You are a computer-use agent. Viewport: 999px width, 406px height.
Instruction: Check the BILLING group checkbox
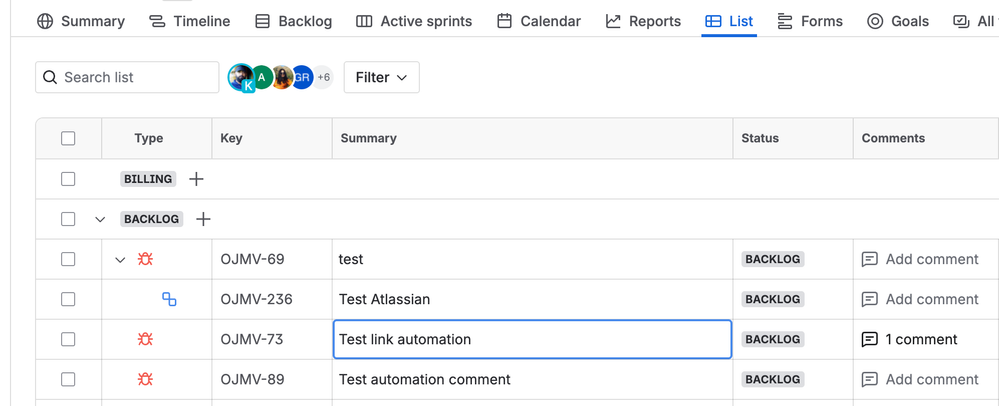click(x=68, y=179)
